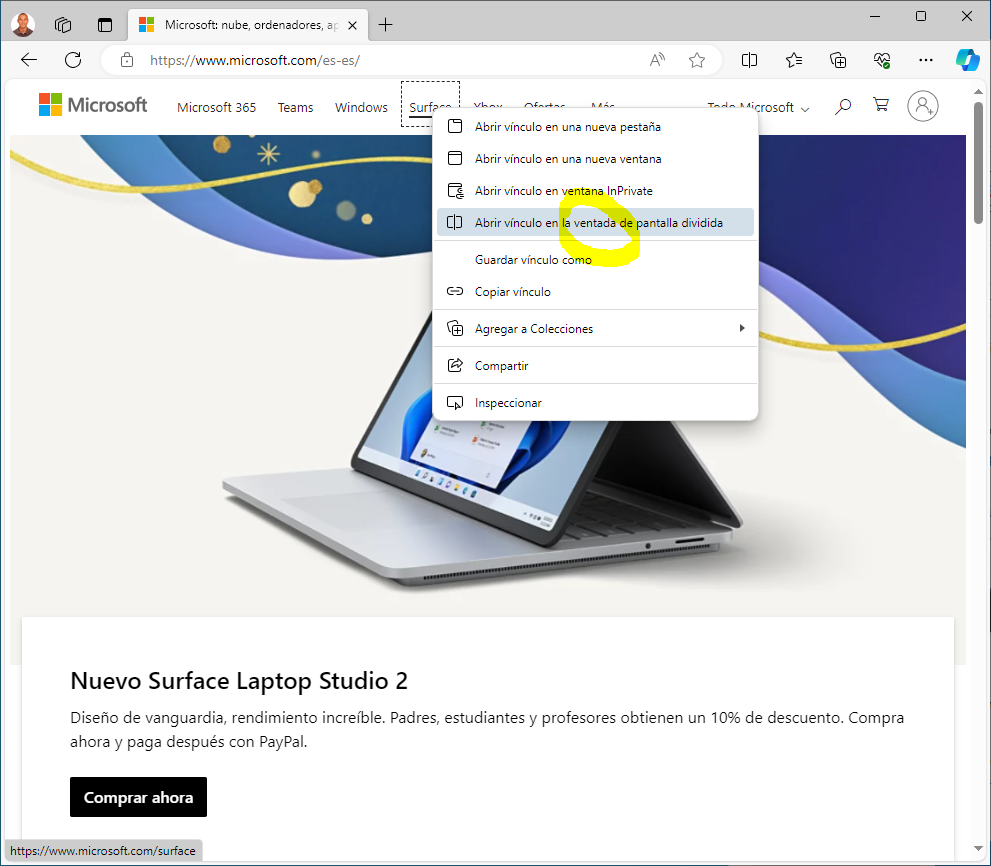Open tab actions menu icon
991x866 pixels.
click(104, 25)
